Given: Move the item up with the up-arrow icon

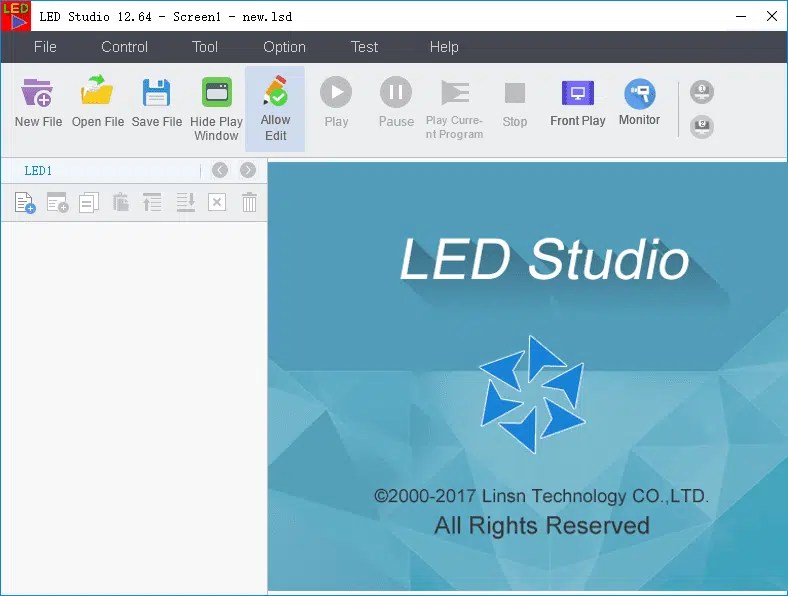Looking at the screenshot, I should pos(152,203).
